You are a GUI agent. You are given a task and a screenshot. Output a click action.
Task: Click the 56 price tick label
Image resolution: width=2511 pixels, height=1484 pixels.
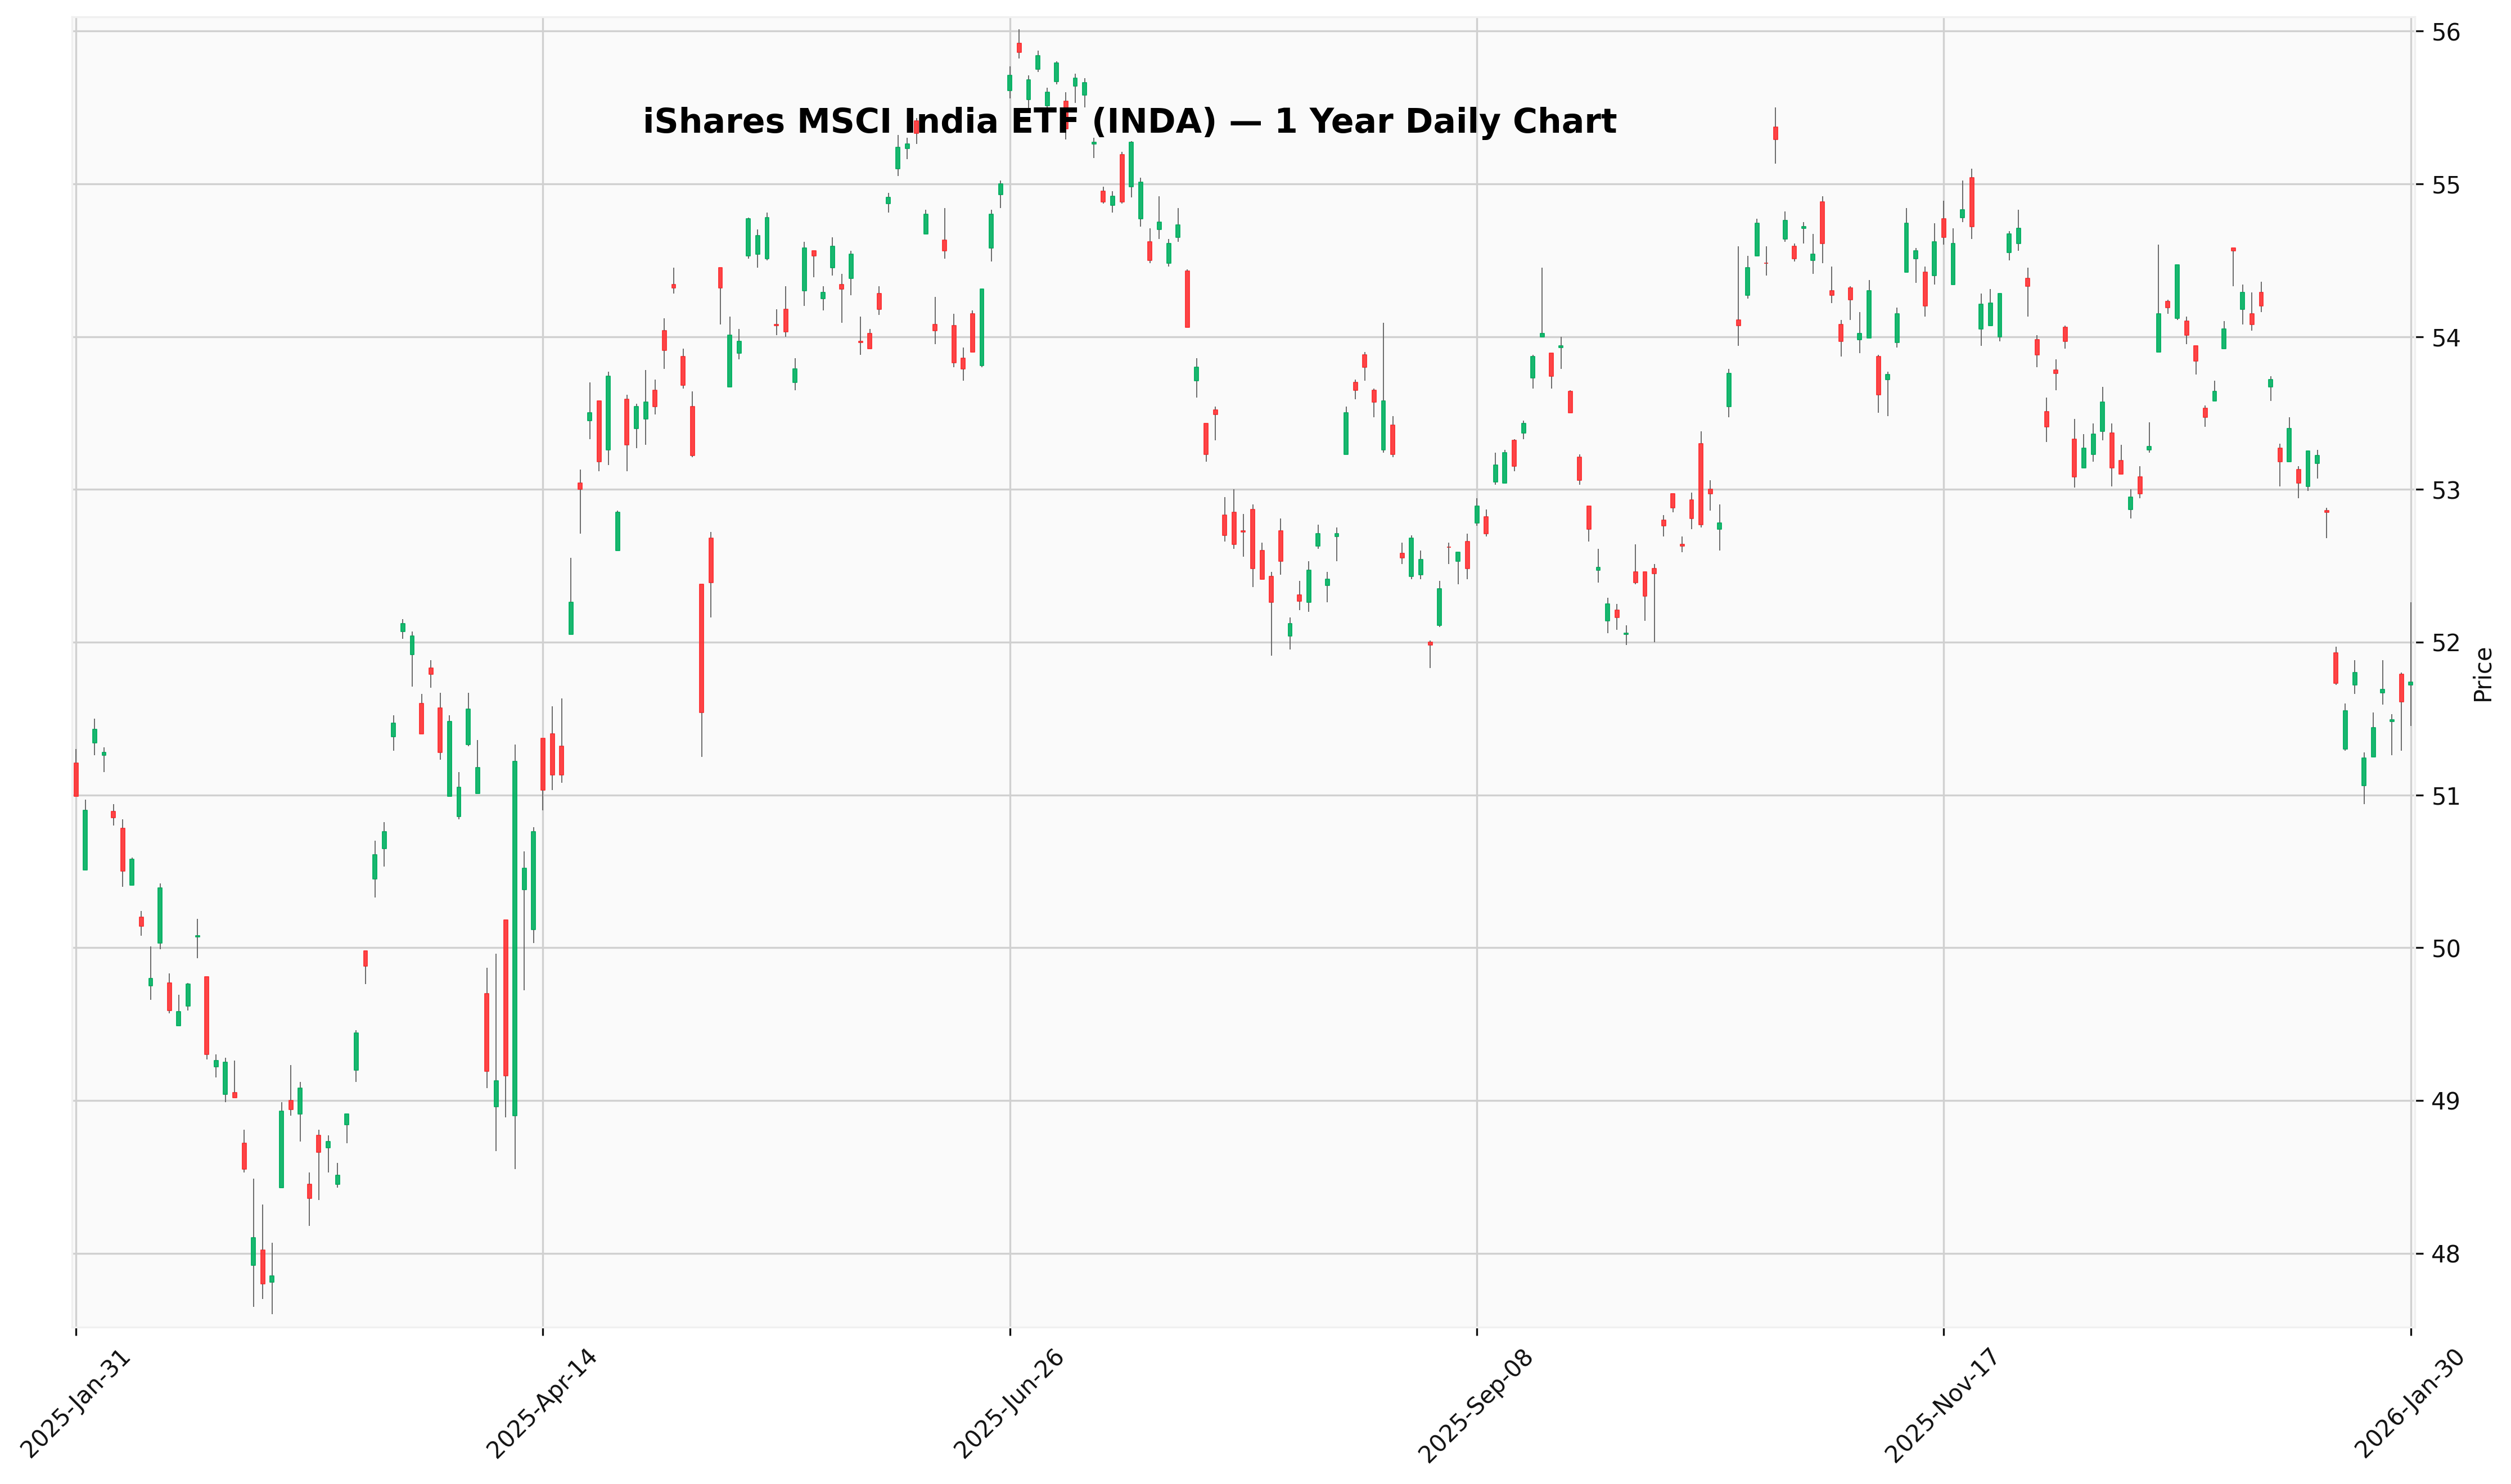(x=2447, y=32)
